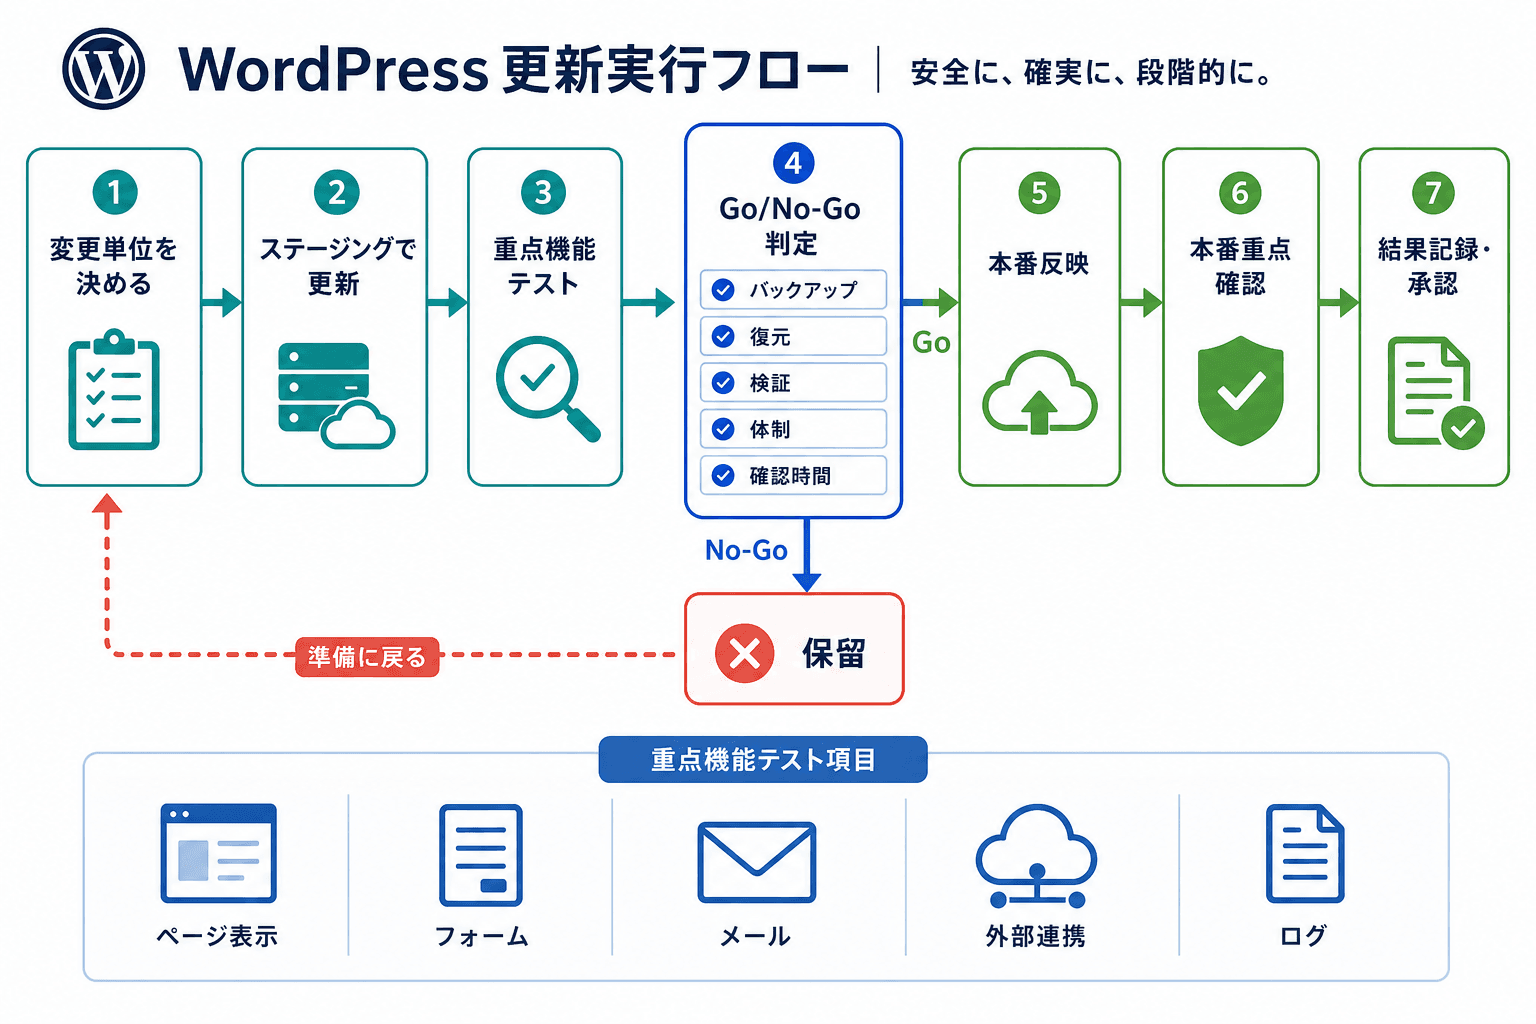Select the log file icon above ログ
Viewport: 1536px width, 1024px height.
[x=1305, y=853]
